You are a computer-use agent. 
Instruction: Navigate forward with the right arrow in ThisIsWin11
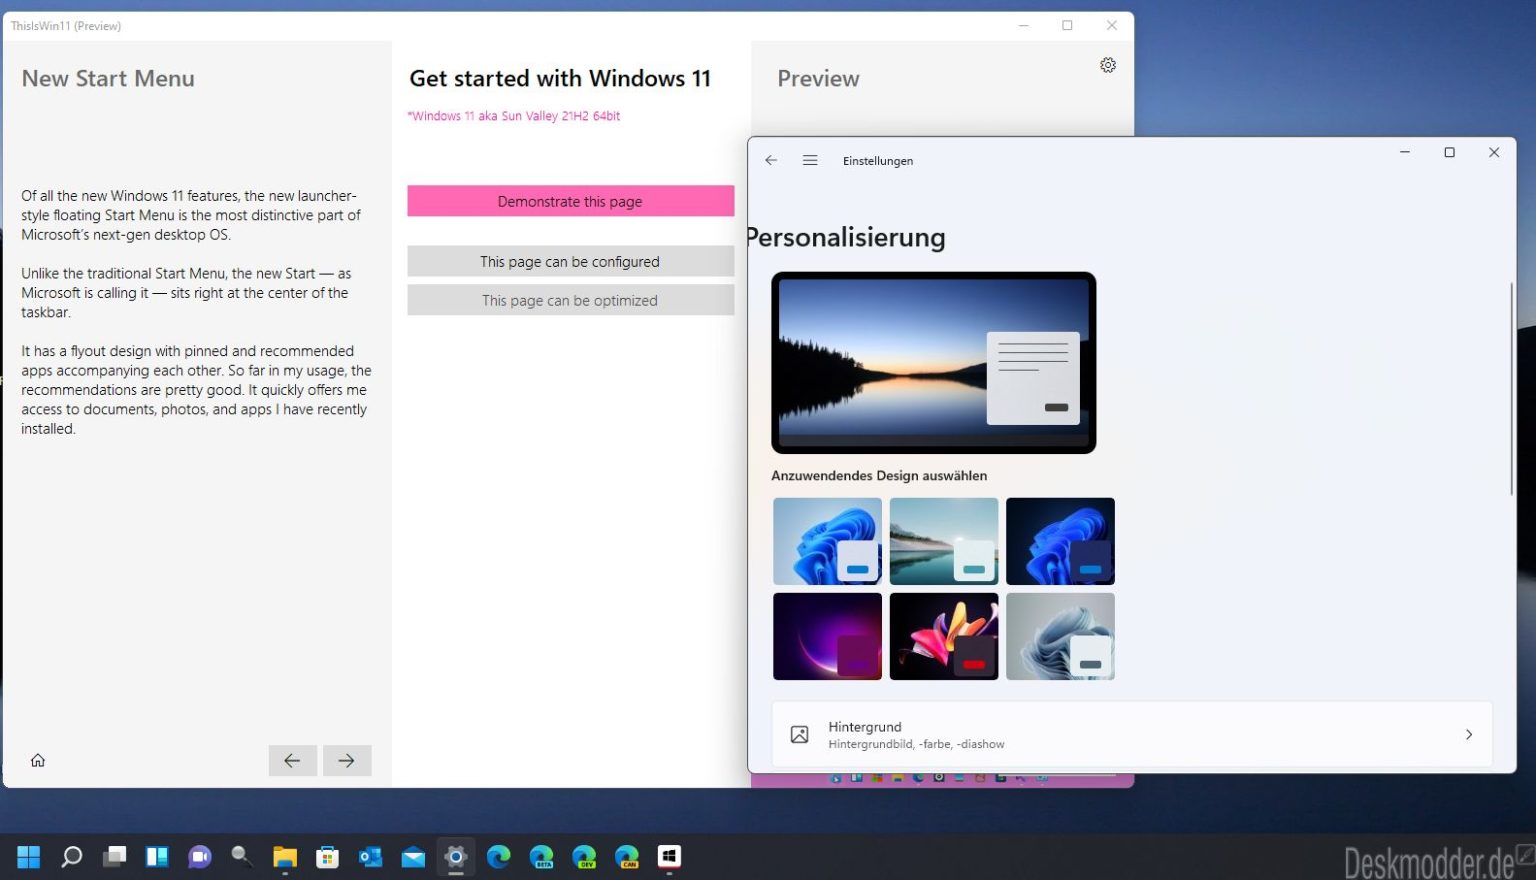tap(346, 760)
